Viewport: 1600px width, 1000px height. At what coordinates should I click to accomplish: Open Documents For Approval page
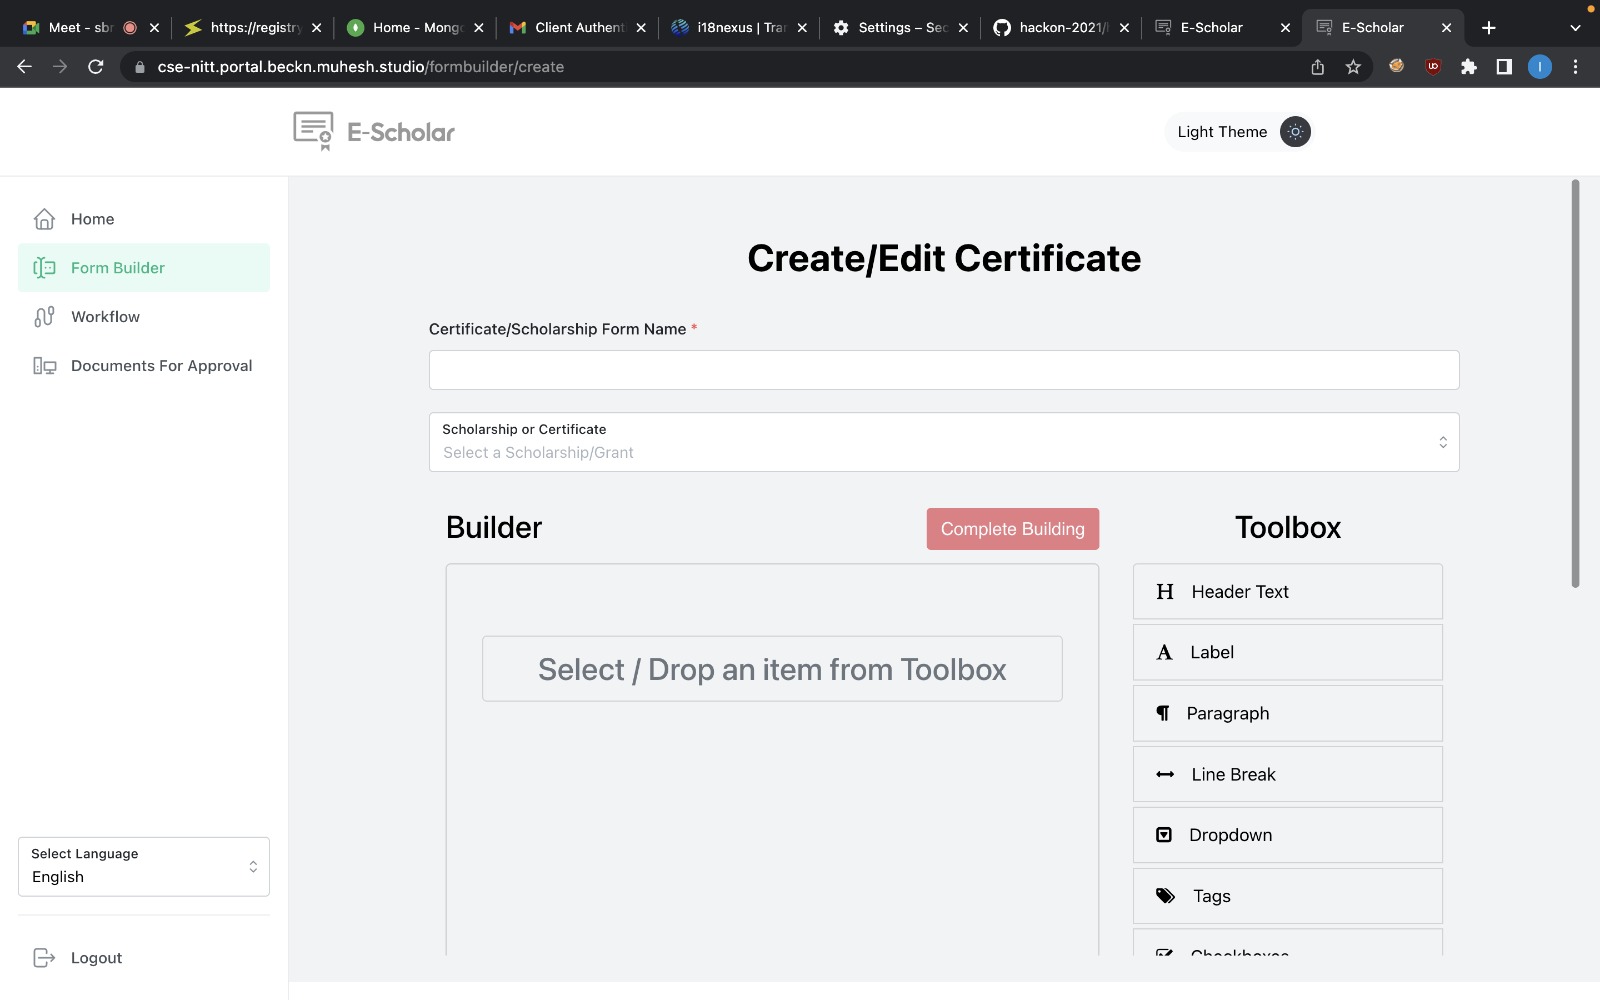click(x=144, y=366)
